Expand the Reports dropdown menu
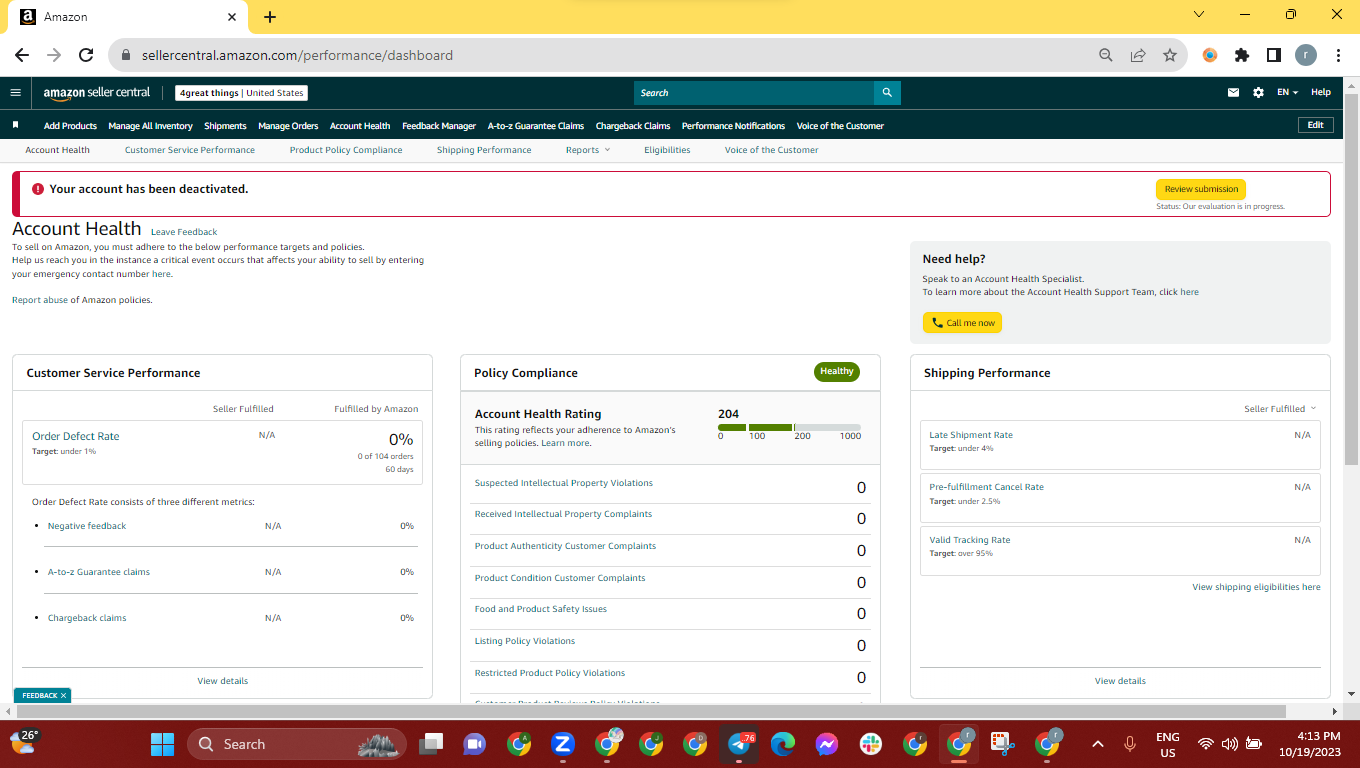This screenshot has height=768, width=1360. [588, 150]
